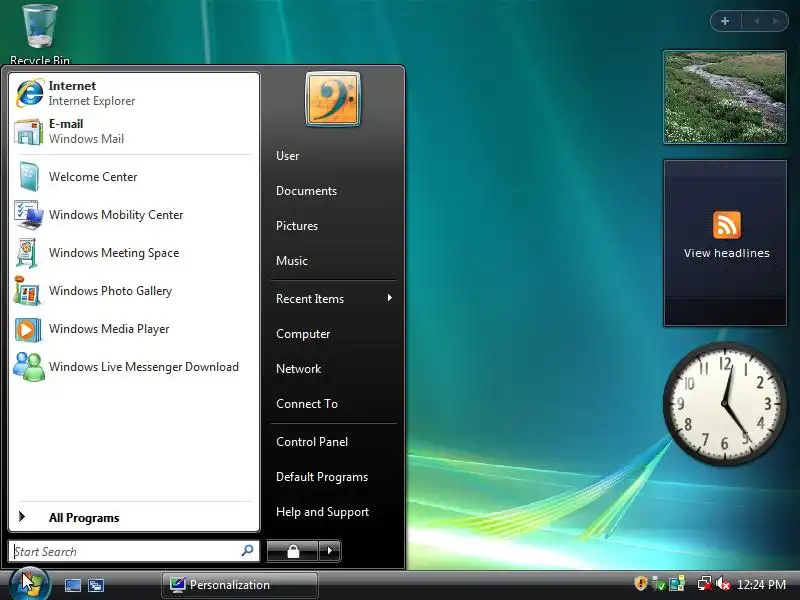This screenshot has width=800, height=600.
Task: Open Computer from Start menu
Action: point(303,334)
